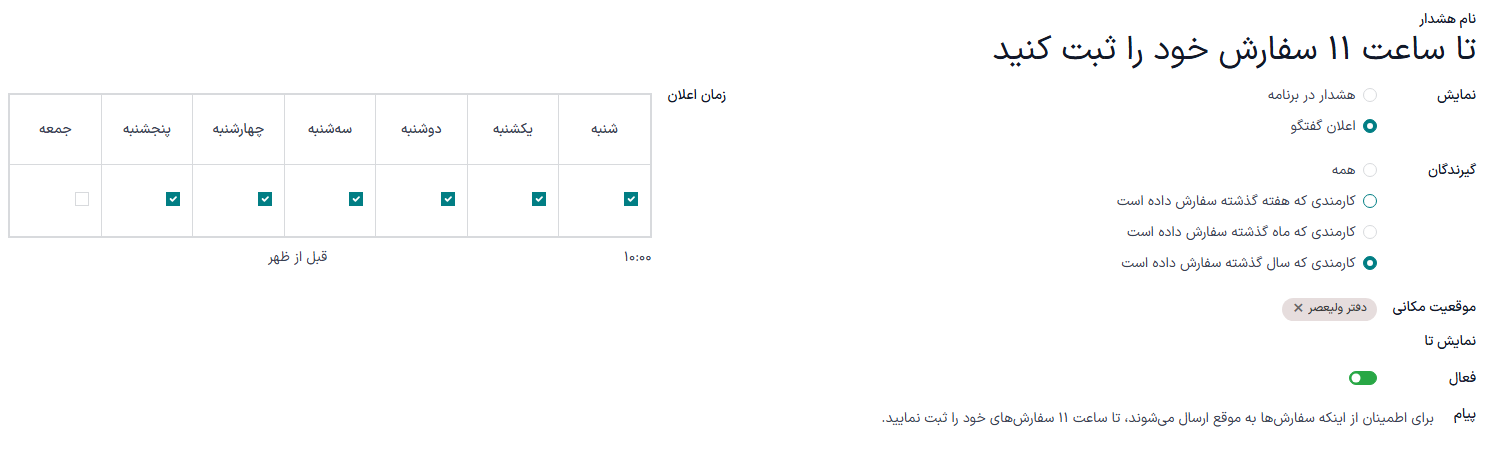Select employees who ordered last month
Screen dimensions: 1488x455
pyautogui.click(x=1370, y=232)
